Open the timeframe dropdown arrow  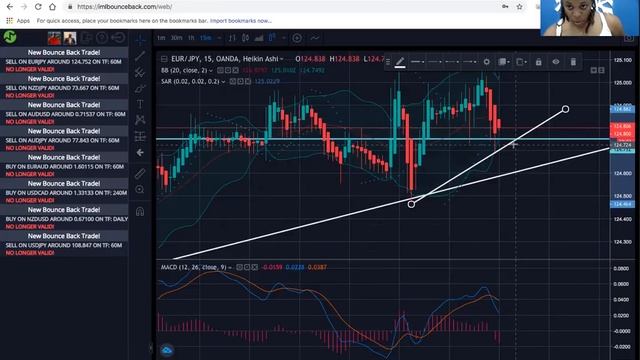pyautogui.click(x=219, y=38)
